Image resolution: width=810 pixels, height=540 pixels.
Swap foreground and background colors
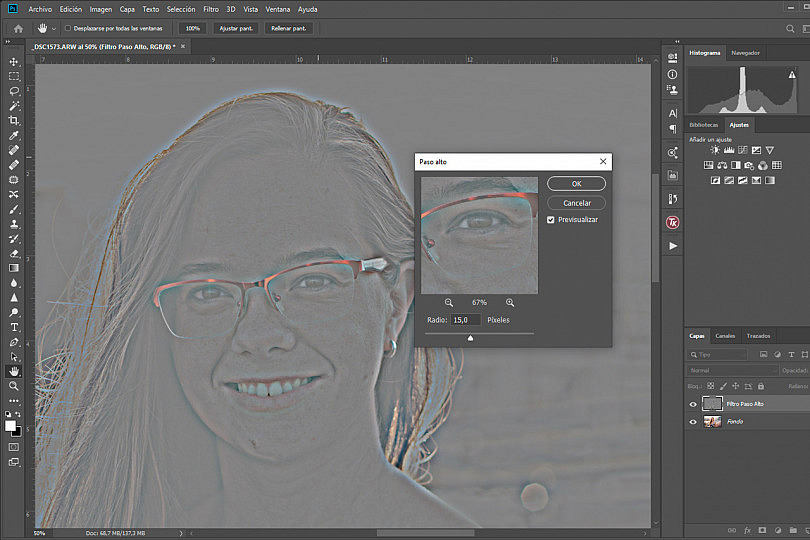(18, 414)
